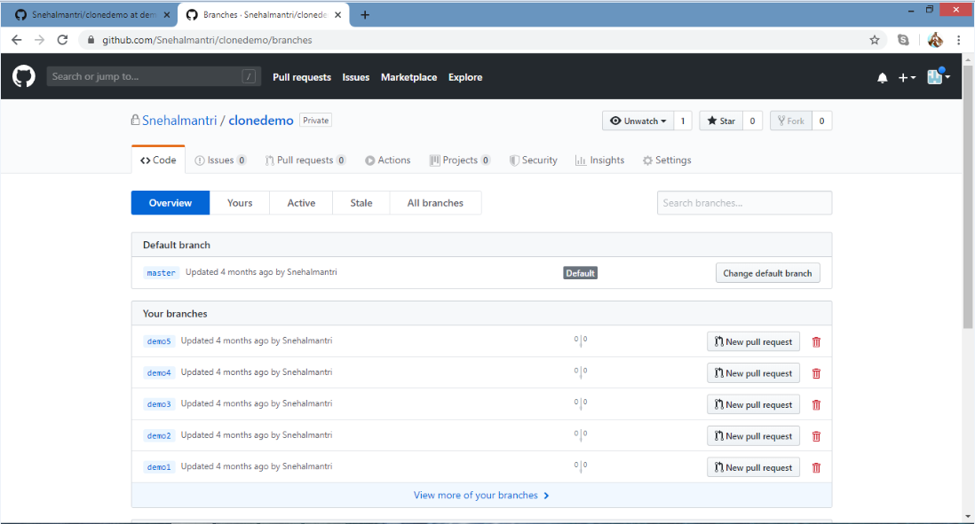Image resolution: width=975 pixels, height=524 pixels.
Task: Reload the page in the browser
Action: [62, 40]
